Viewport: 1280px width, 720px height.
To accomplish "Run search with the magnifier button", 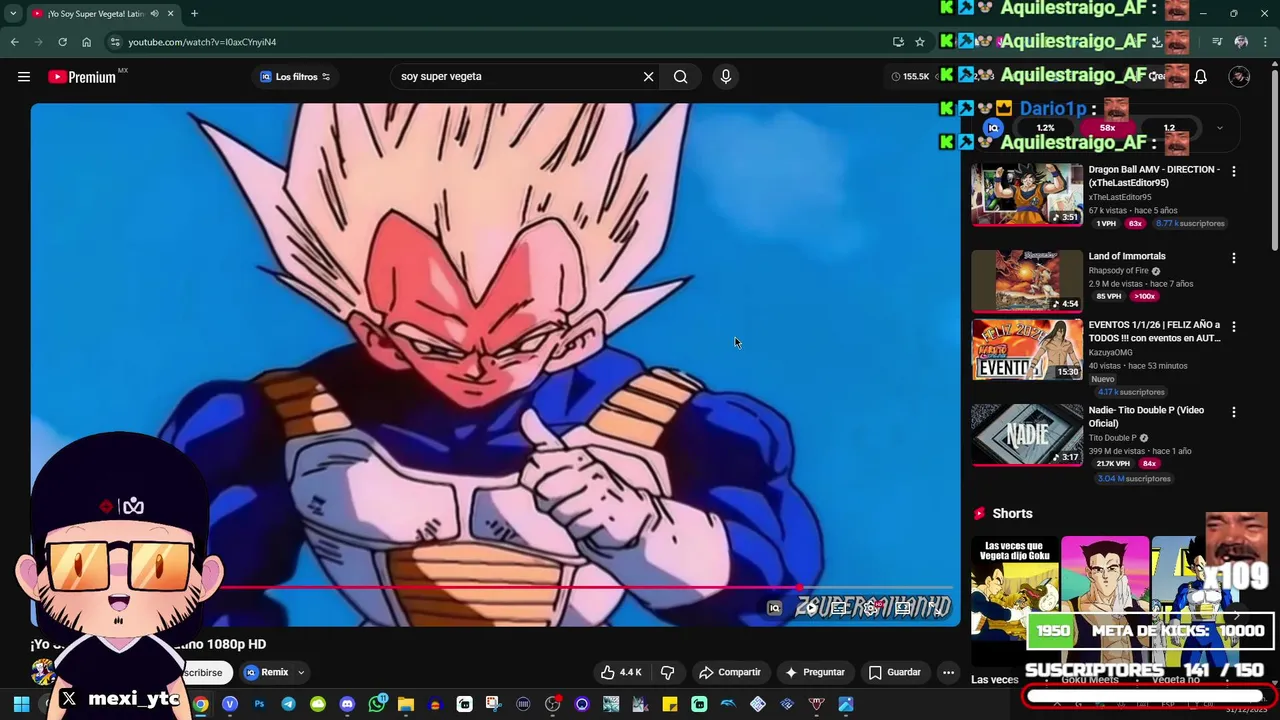I will (x=680, y=77).
